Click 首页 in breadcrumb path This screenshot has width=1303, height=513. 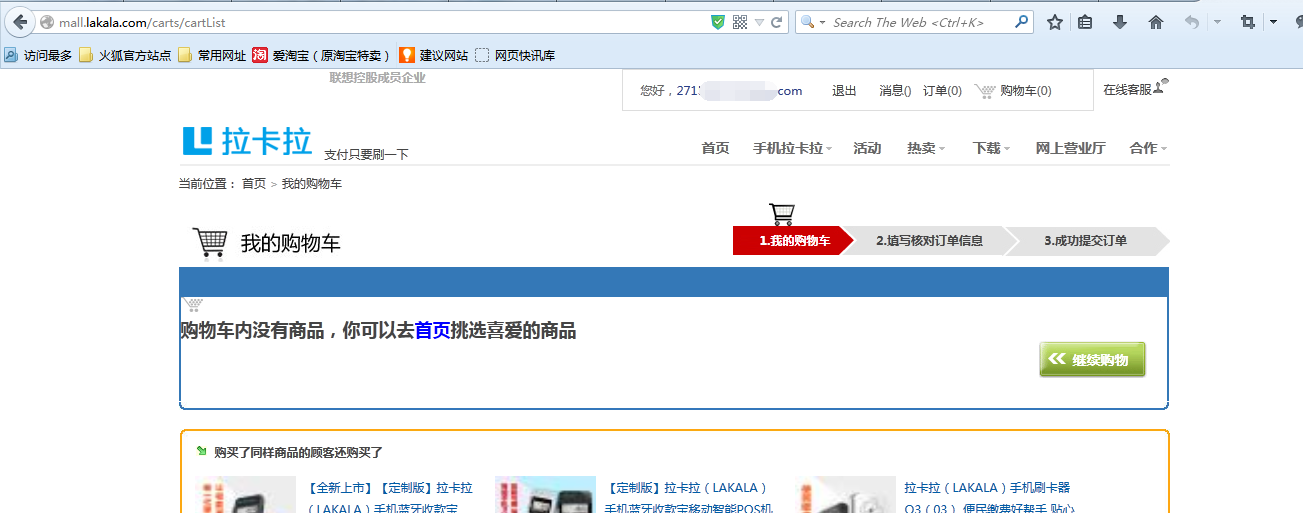254,184
